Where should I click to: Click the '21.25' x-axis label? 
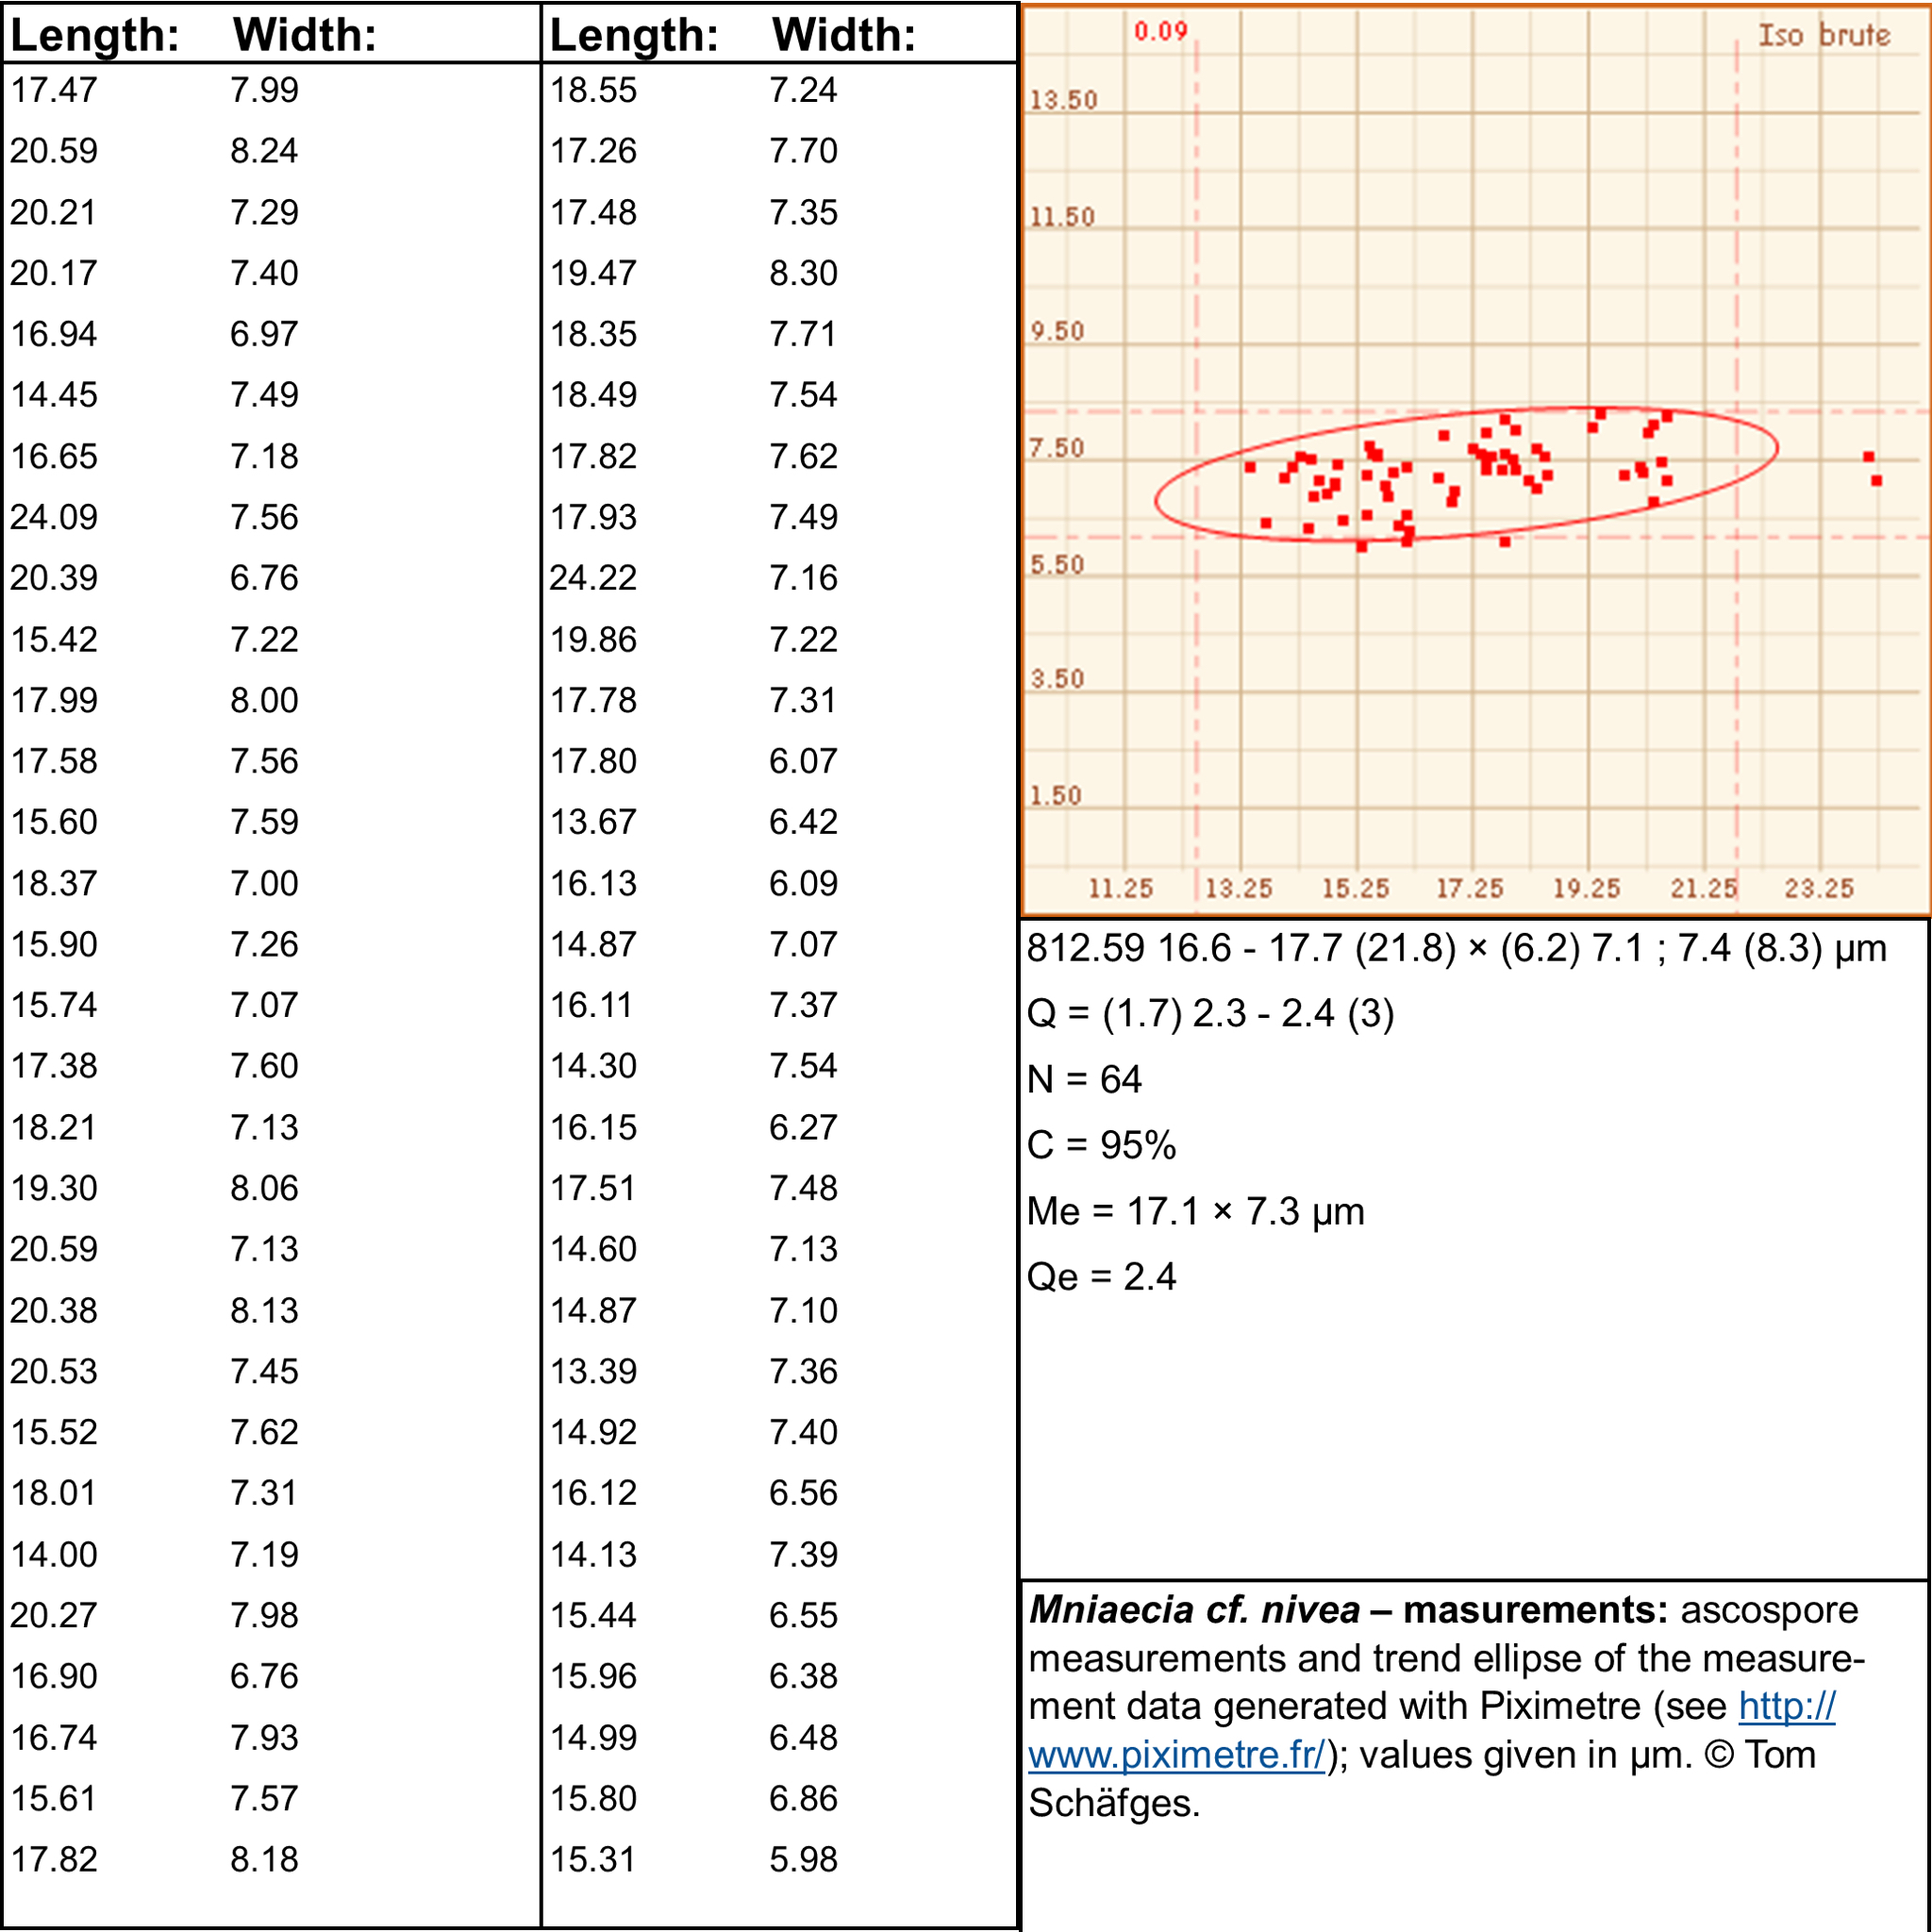[1703, 889]
